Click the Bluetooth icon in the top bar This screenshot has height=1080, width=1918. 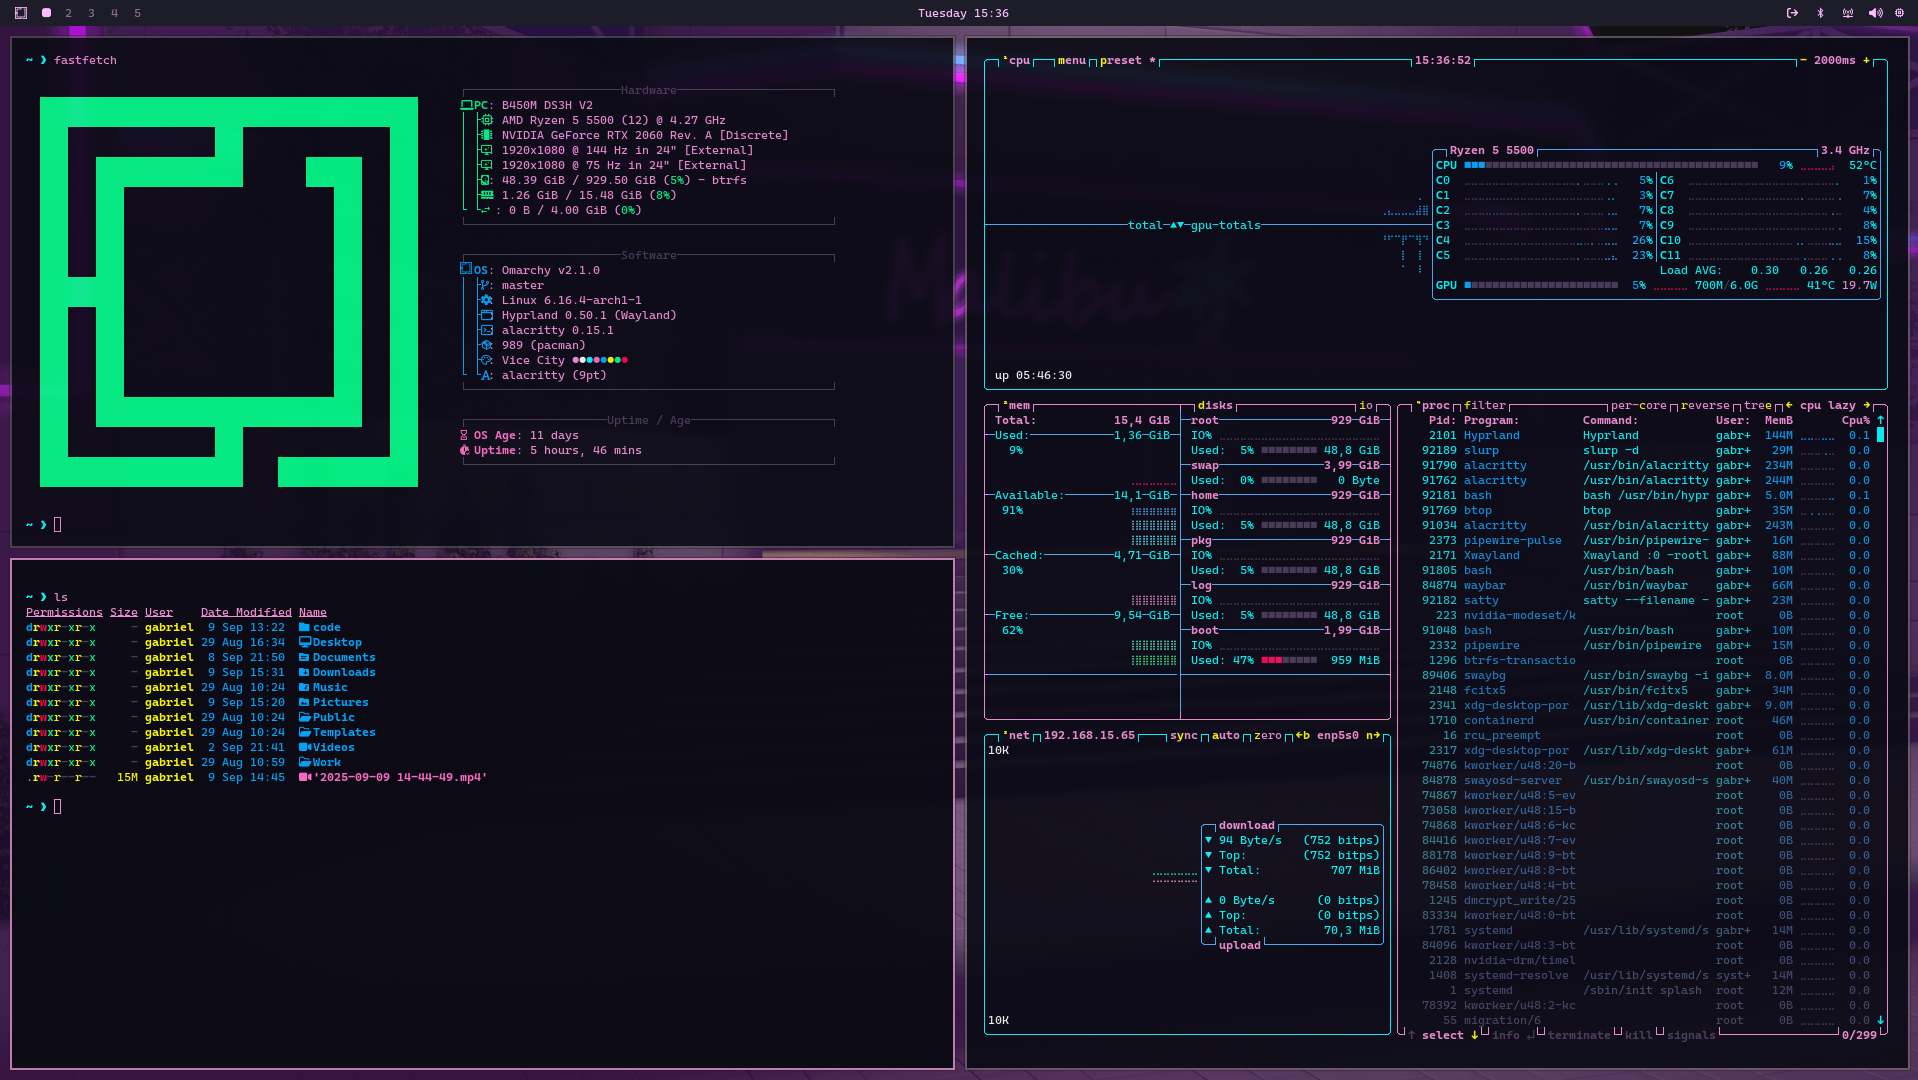click(1820, 13)
